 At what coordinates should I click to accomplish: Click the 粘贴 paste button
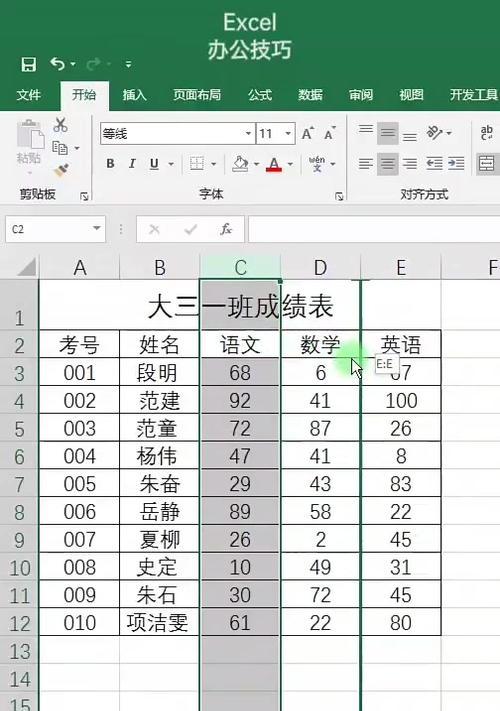[29, 147]
